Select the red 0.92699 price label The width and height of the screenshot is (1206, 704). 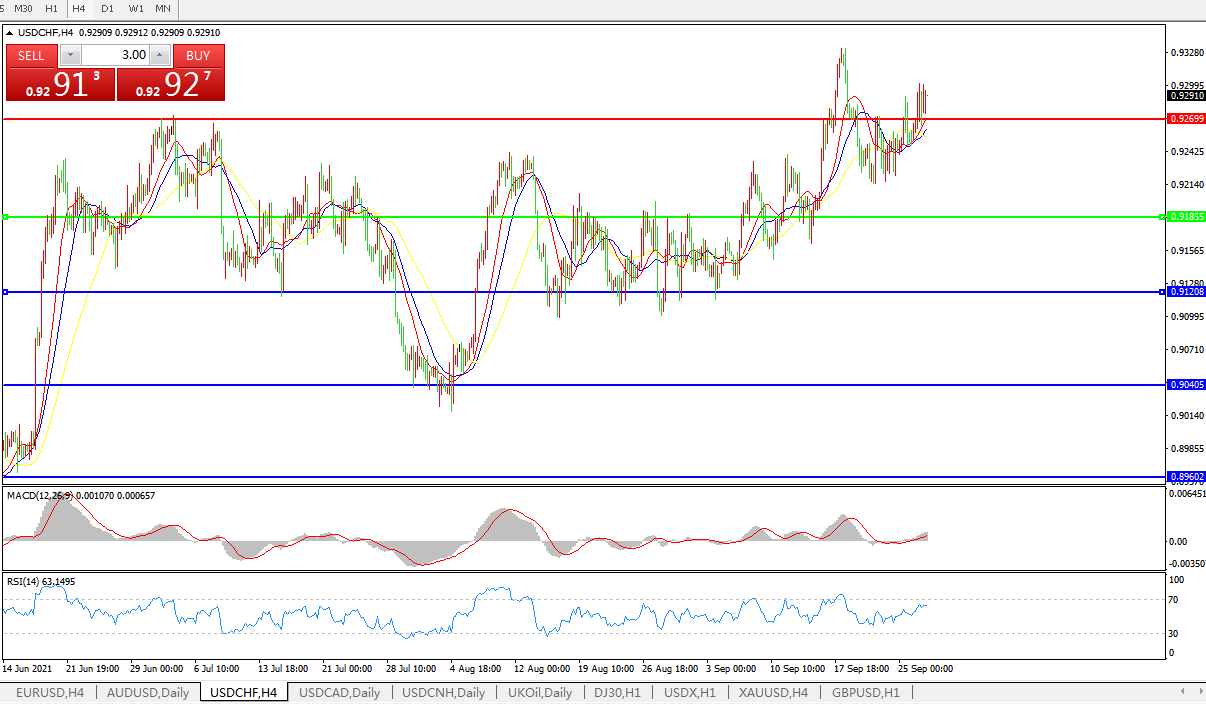tap(1184, 119)
